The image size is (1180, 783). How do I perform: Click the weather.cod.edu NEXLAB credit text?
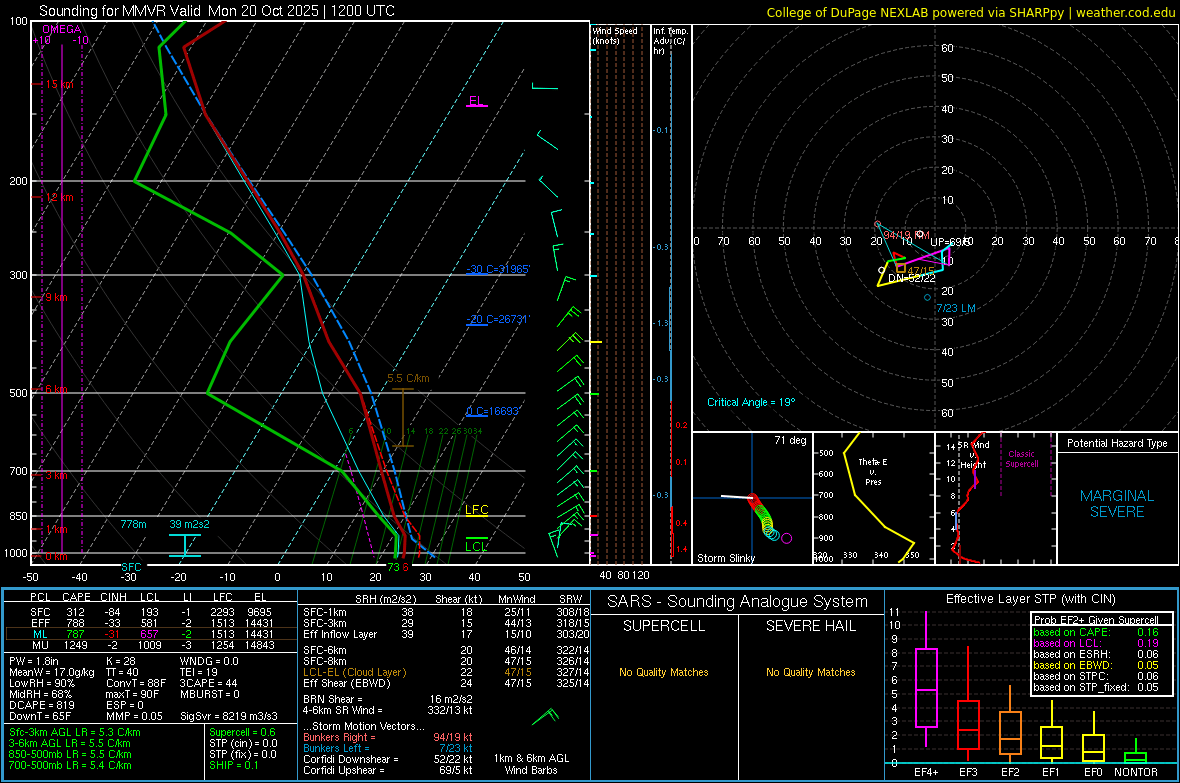pos(969,13)
